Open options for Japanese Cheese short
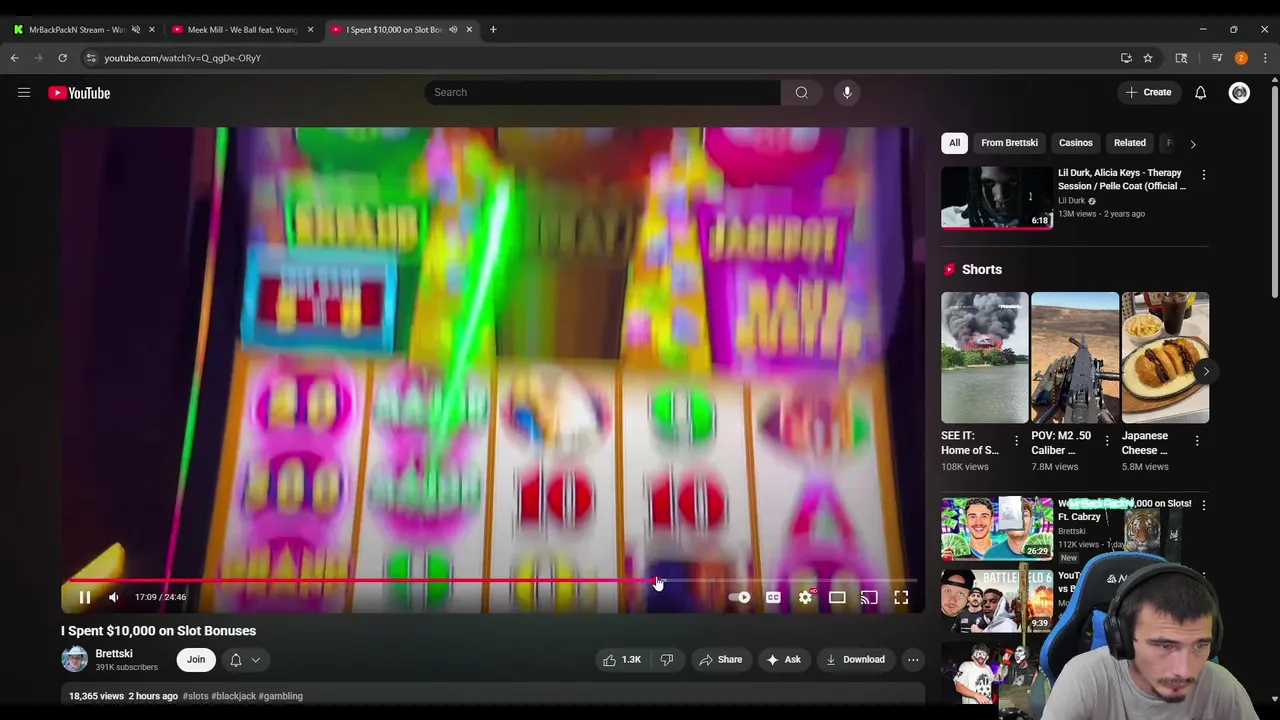1280x720 pixels. (1197, 440)
